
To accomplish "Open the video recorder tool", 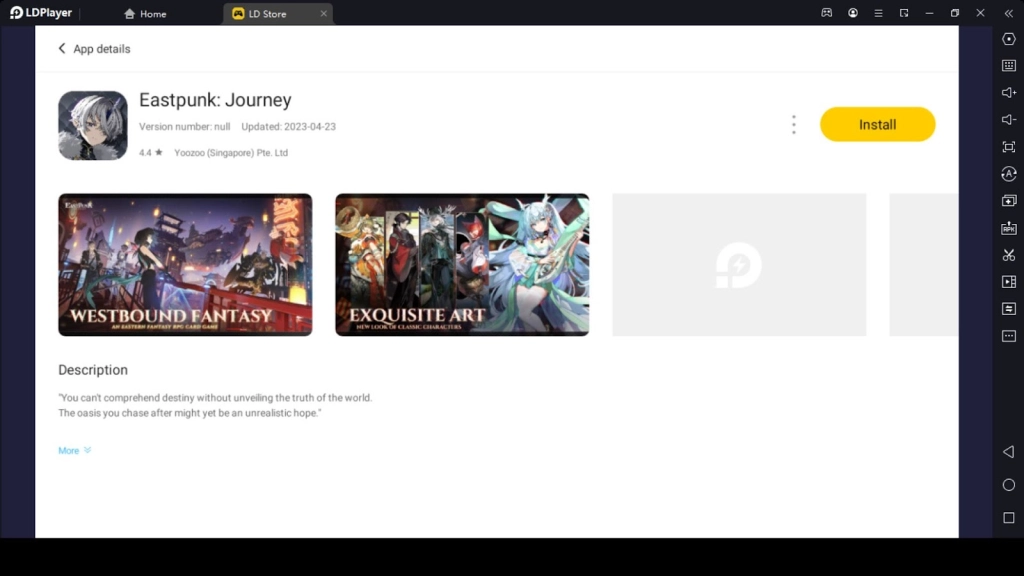I will pos(1009,282).
